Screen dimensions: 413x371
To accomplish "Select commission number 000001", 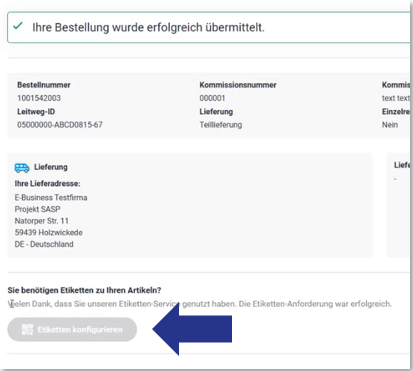I will [x=212, y=98].
